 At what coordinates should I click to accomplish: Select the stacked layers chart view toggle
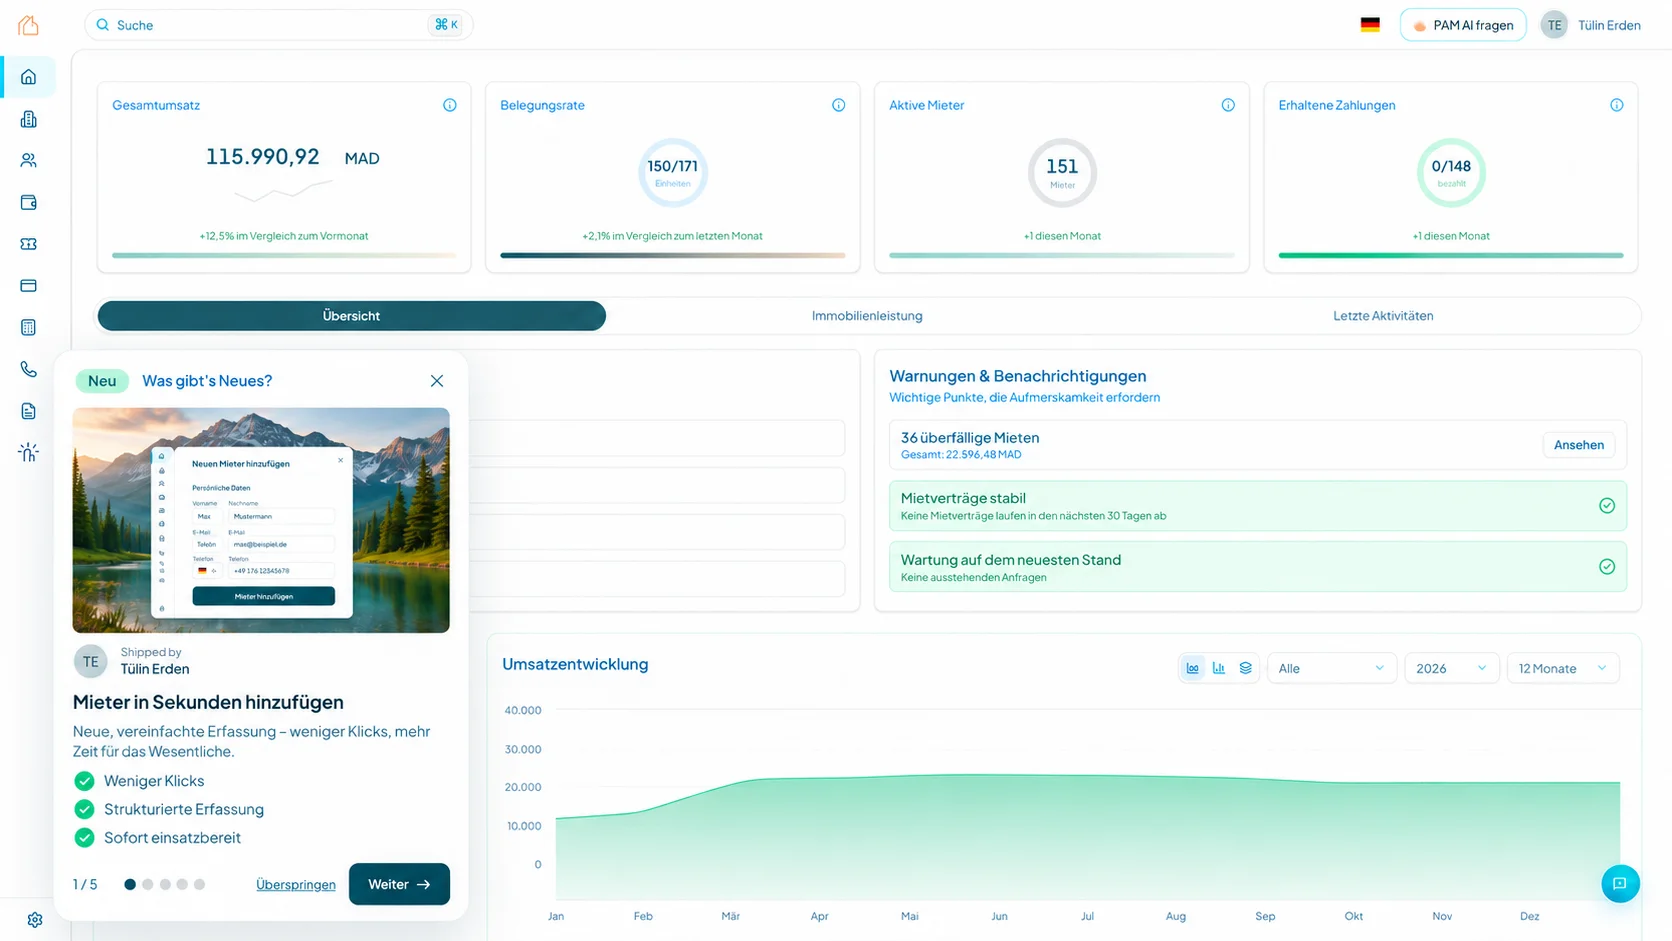coord(1245,668)
